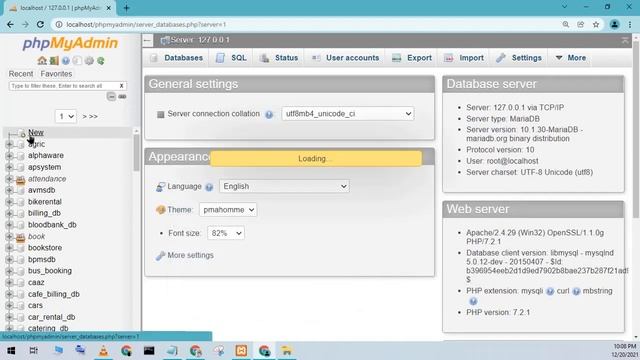640x360 pixels.
Task: Open the Language dropdown showing English
Action: (x=284, y=186)
